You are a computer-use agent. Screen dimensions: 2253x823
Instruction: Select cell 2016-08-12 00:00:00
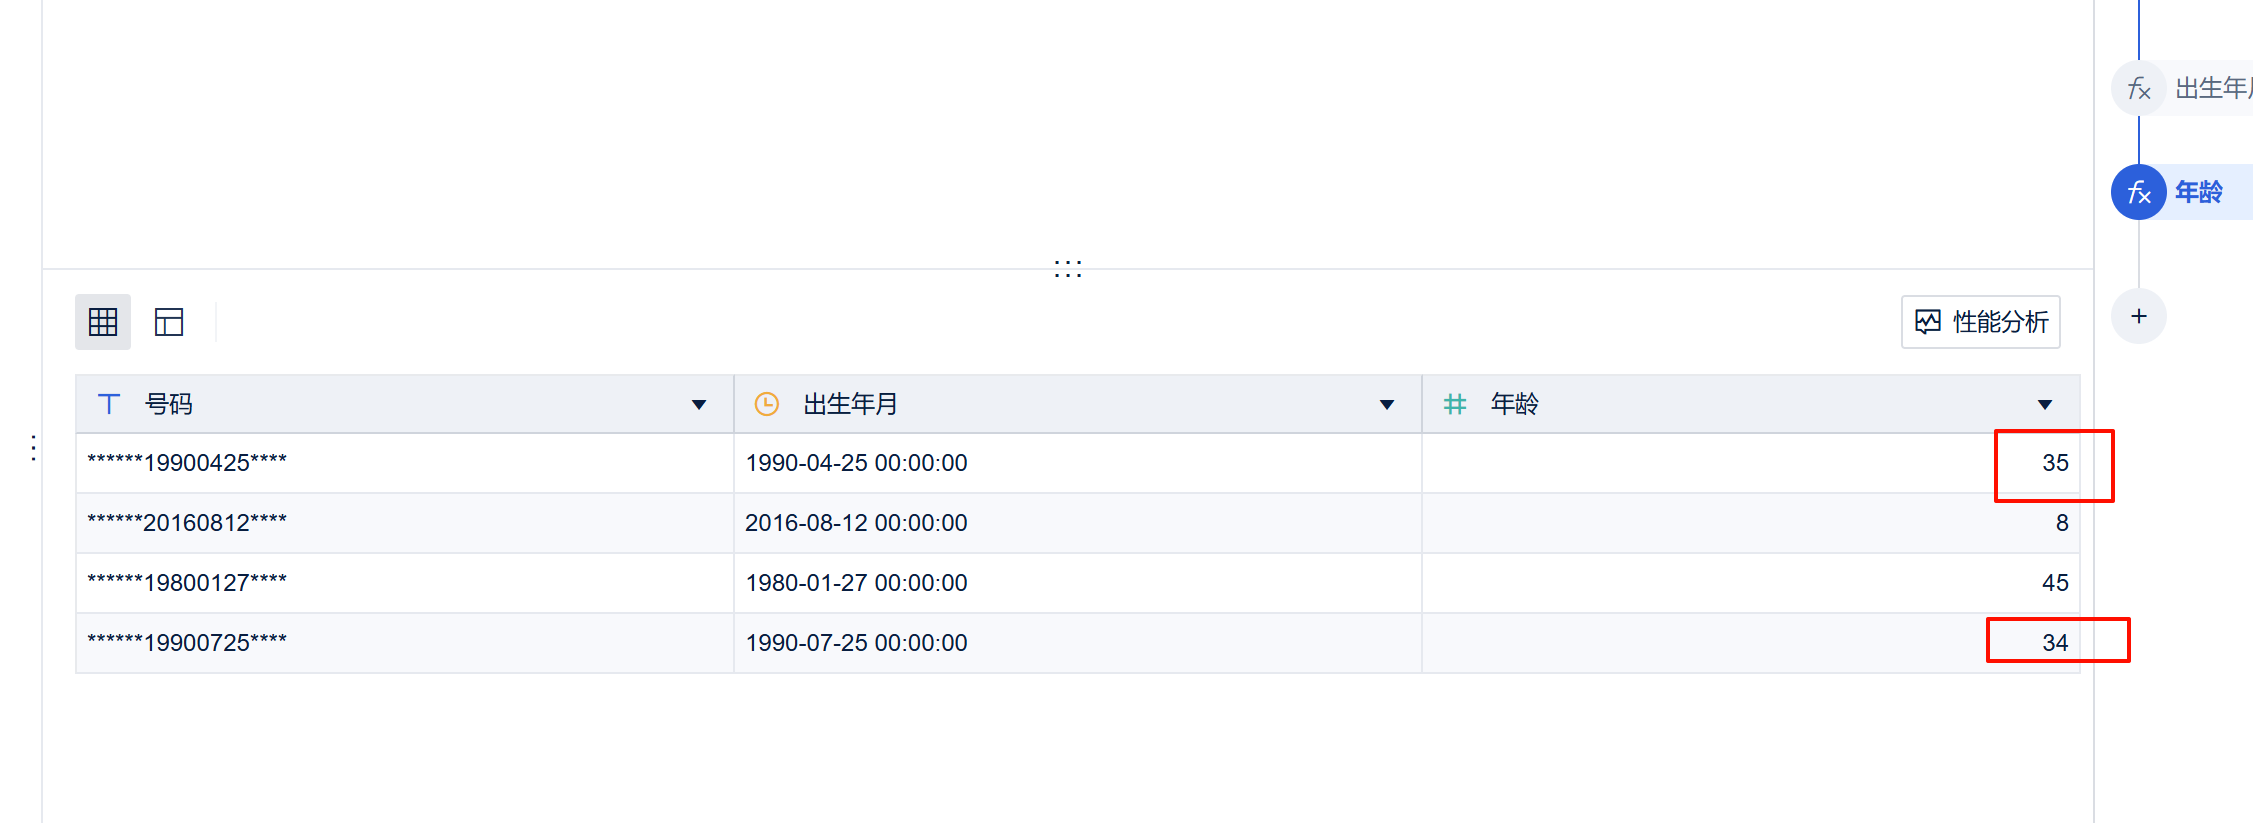(1078, 523)
